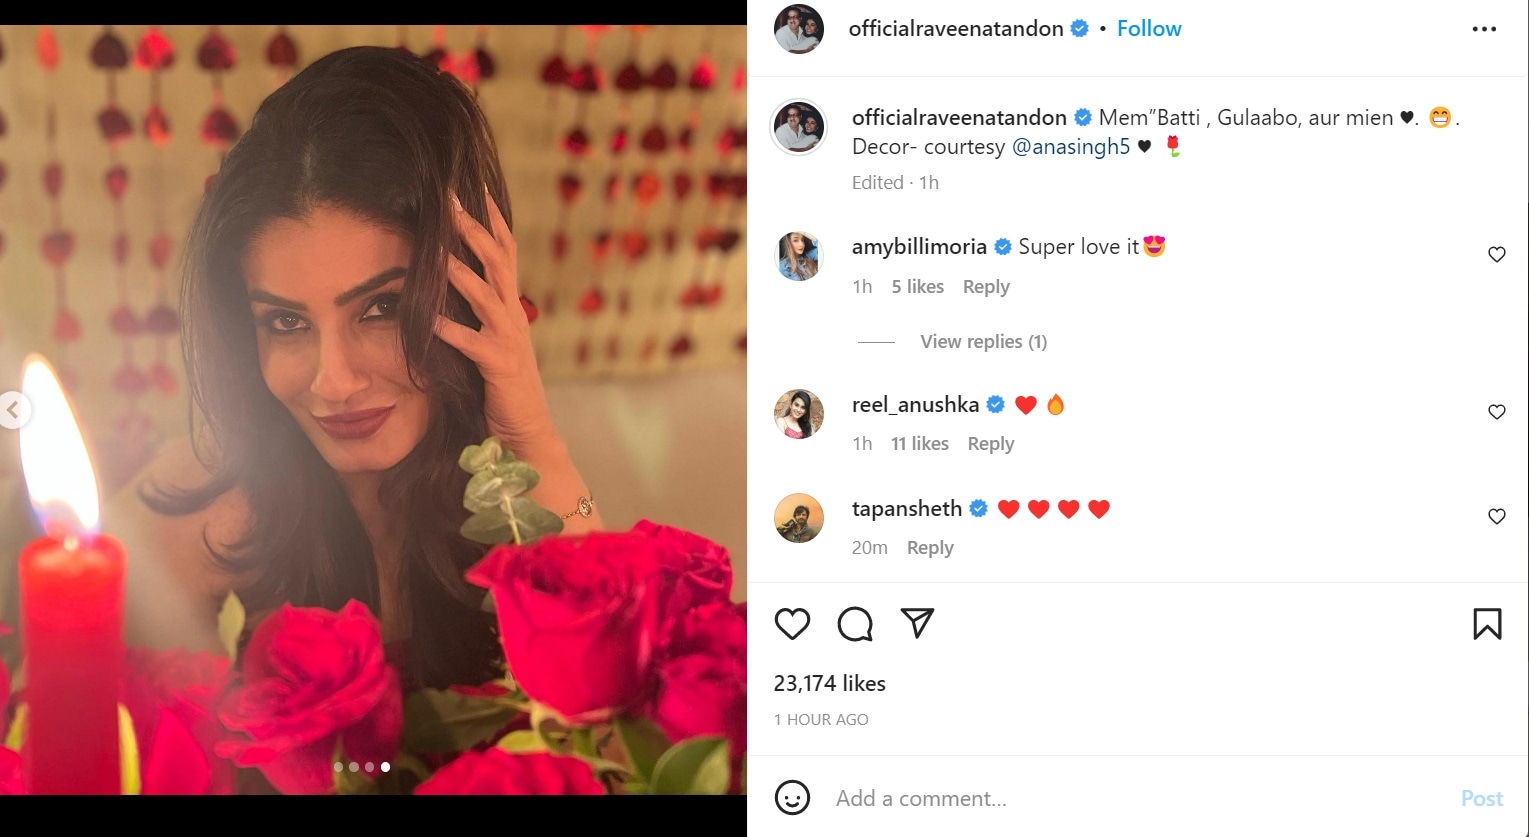1529x837 pixels.
Task: Like the post with the heart icon
Action: (792, 624)
